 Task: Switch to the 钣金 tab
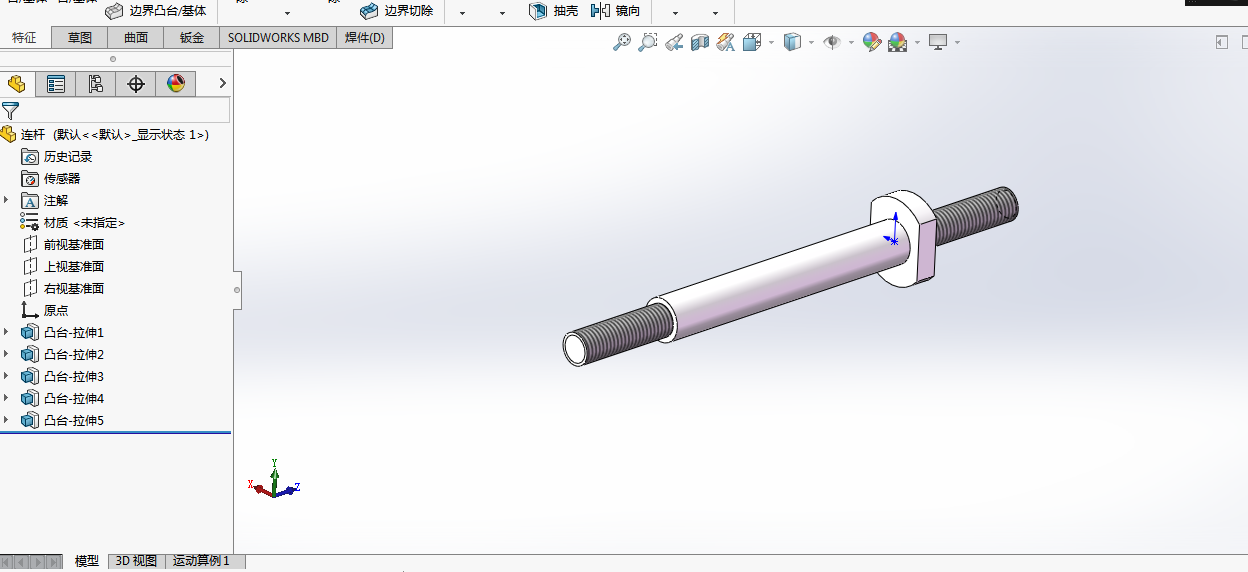coord(192,38)
